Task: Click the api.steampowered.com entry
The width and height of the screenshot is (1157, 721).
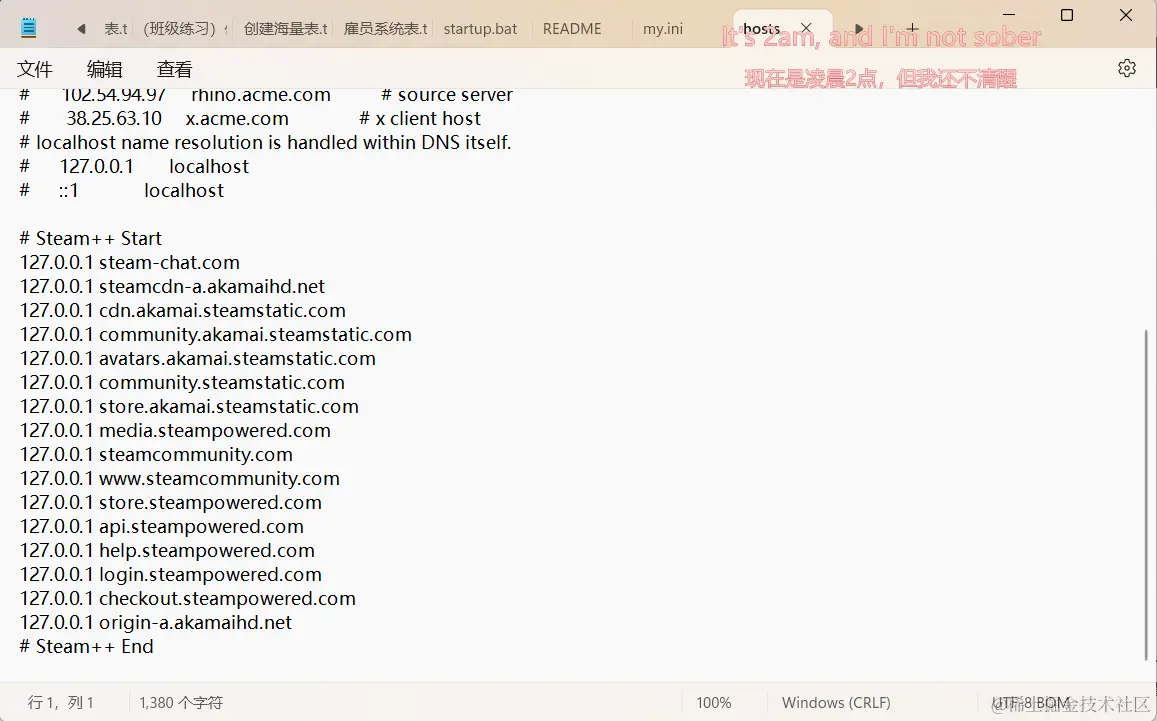Action: pos(162,526)
